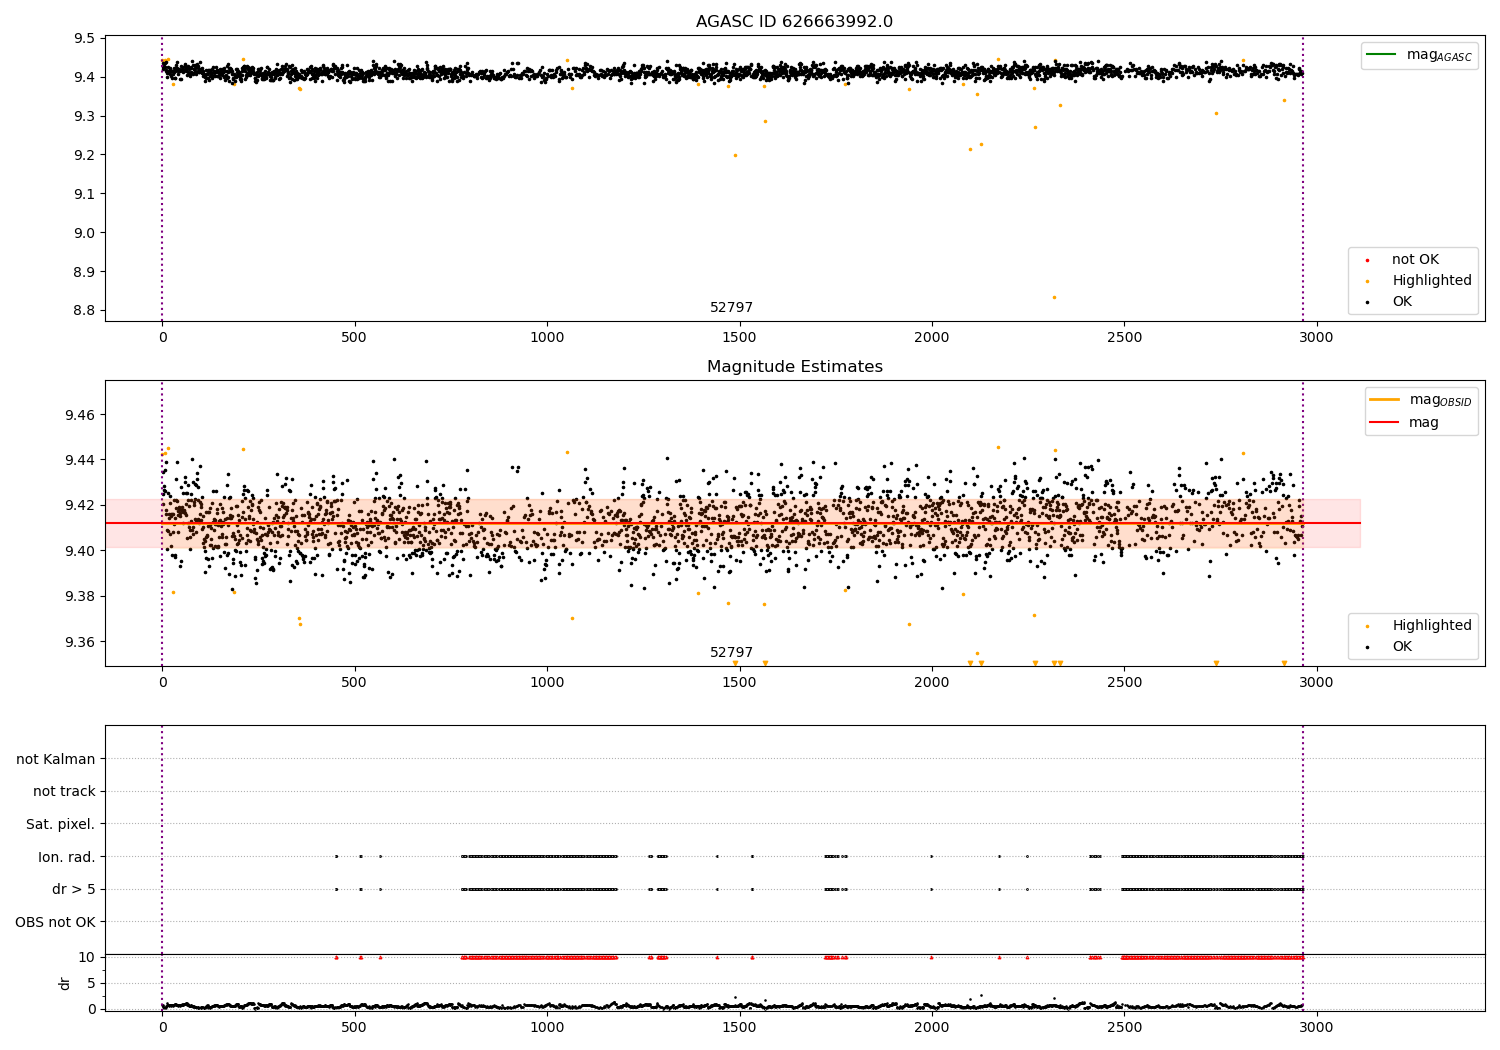Select 'Highlighted' legend entry in middle plot
Viewport: 1500px width, 1050px height.
(x=1419, y=626)
